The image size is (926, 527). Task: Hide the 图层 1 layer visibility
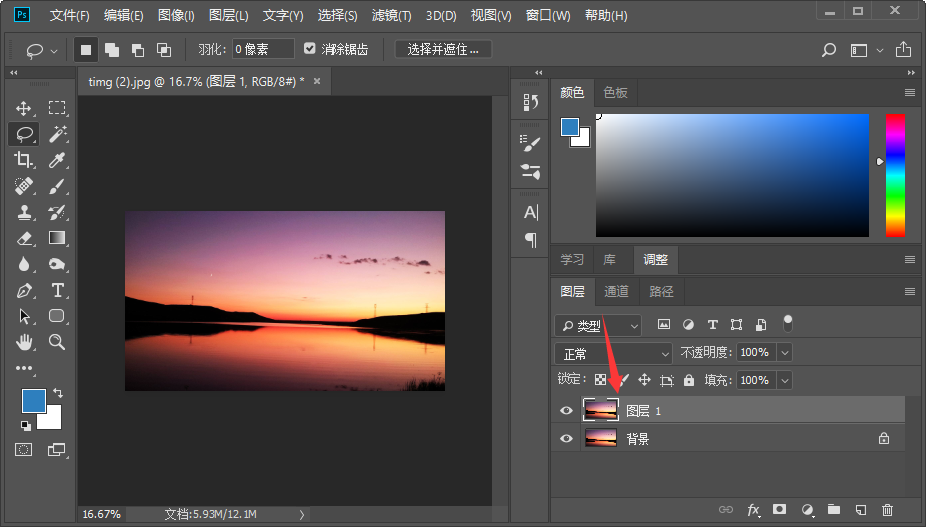[567, 411]
